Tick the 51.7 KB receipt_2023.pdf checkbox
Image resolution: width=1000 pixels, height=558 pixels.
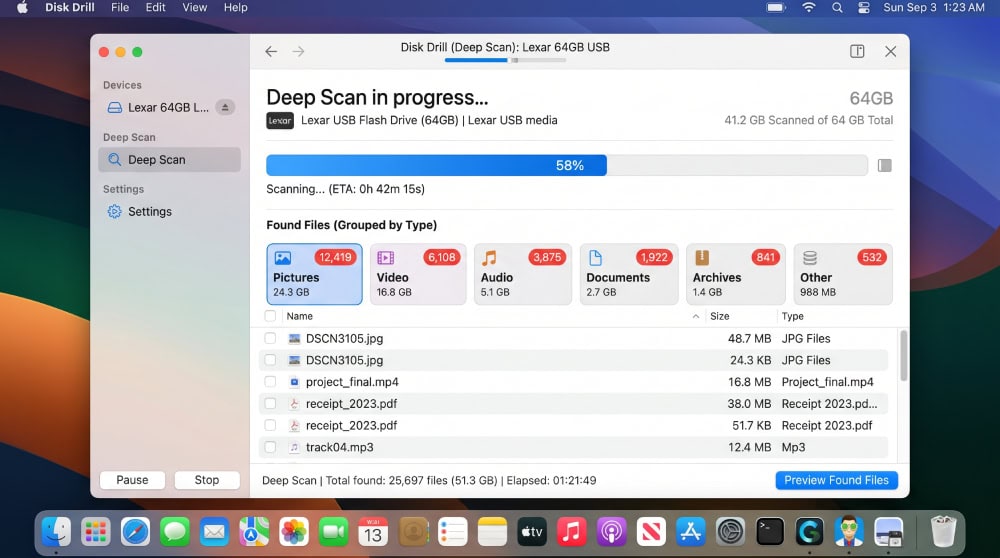pos(270,425)
